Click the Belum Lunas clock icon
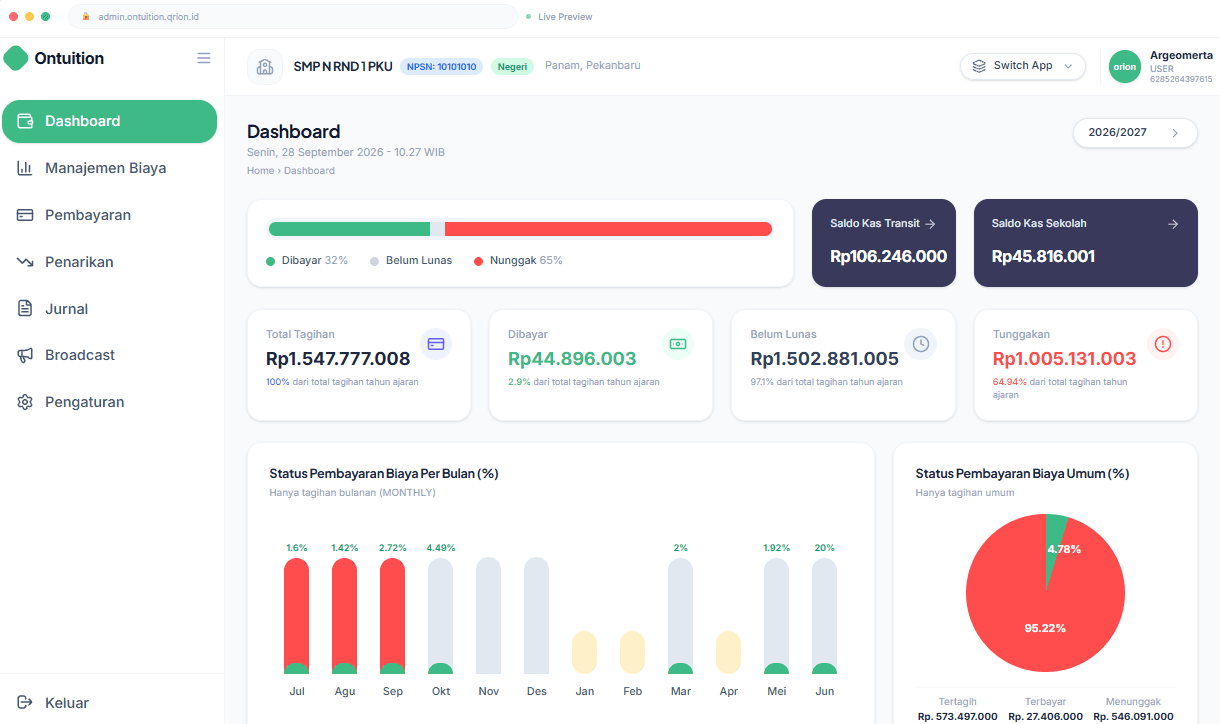 point(921,343)
